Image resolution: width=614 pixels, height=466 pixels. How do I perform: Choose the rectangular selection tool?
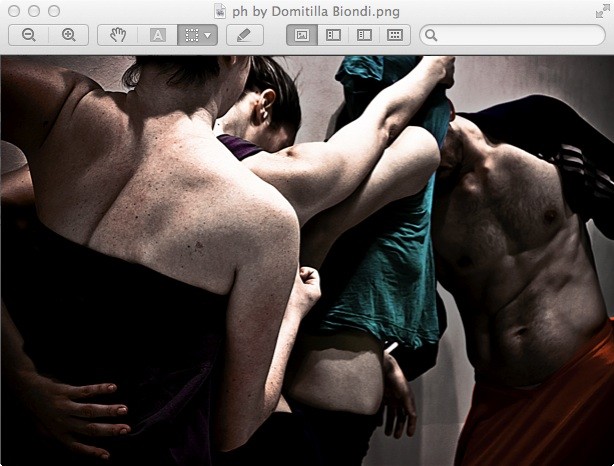tap(191, 35)
